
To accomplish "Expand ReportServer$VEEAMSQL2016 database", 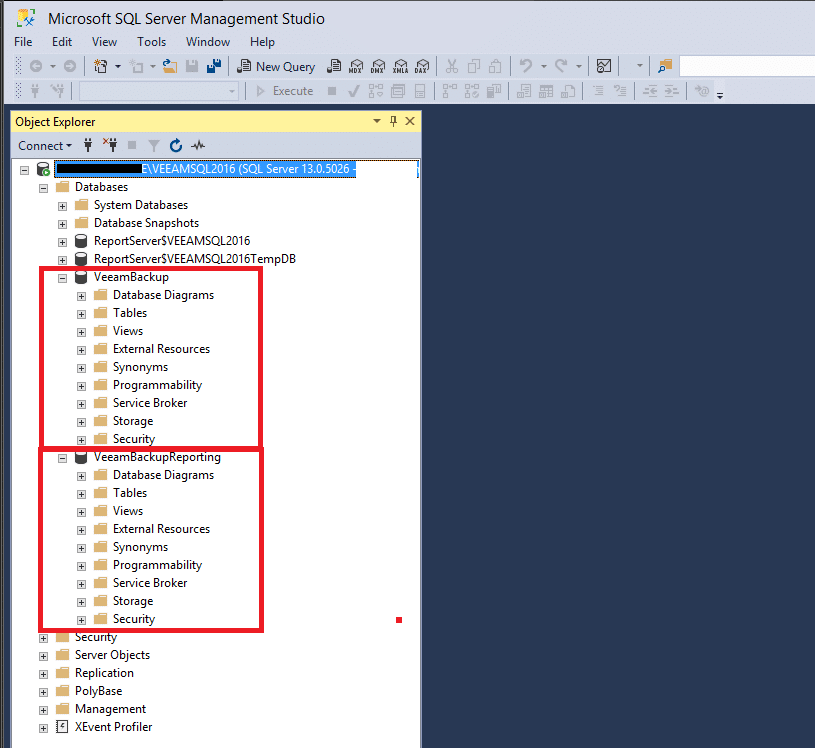I will click(62, 242).
